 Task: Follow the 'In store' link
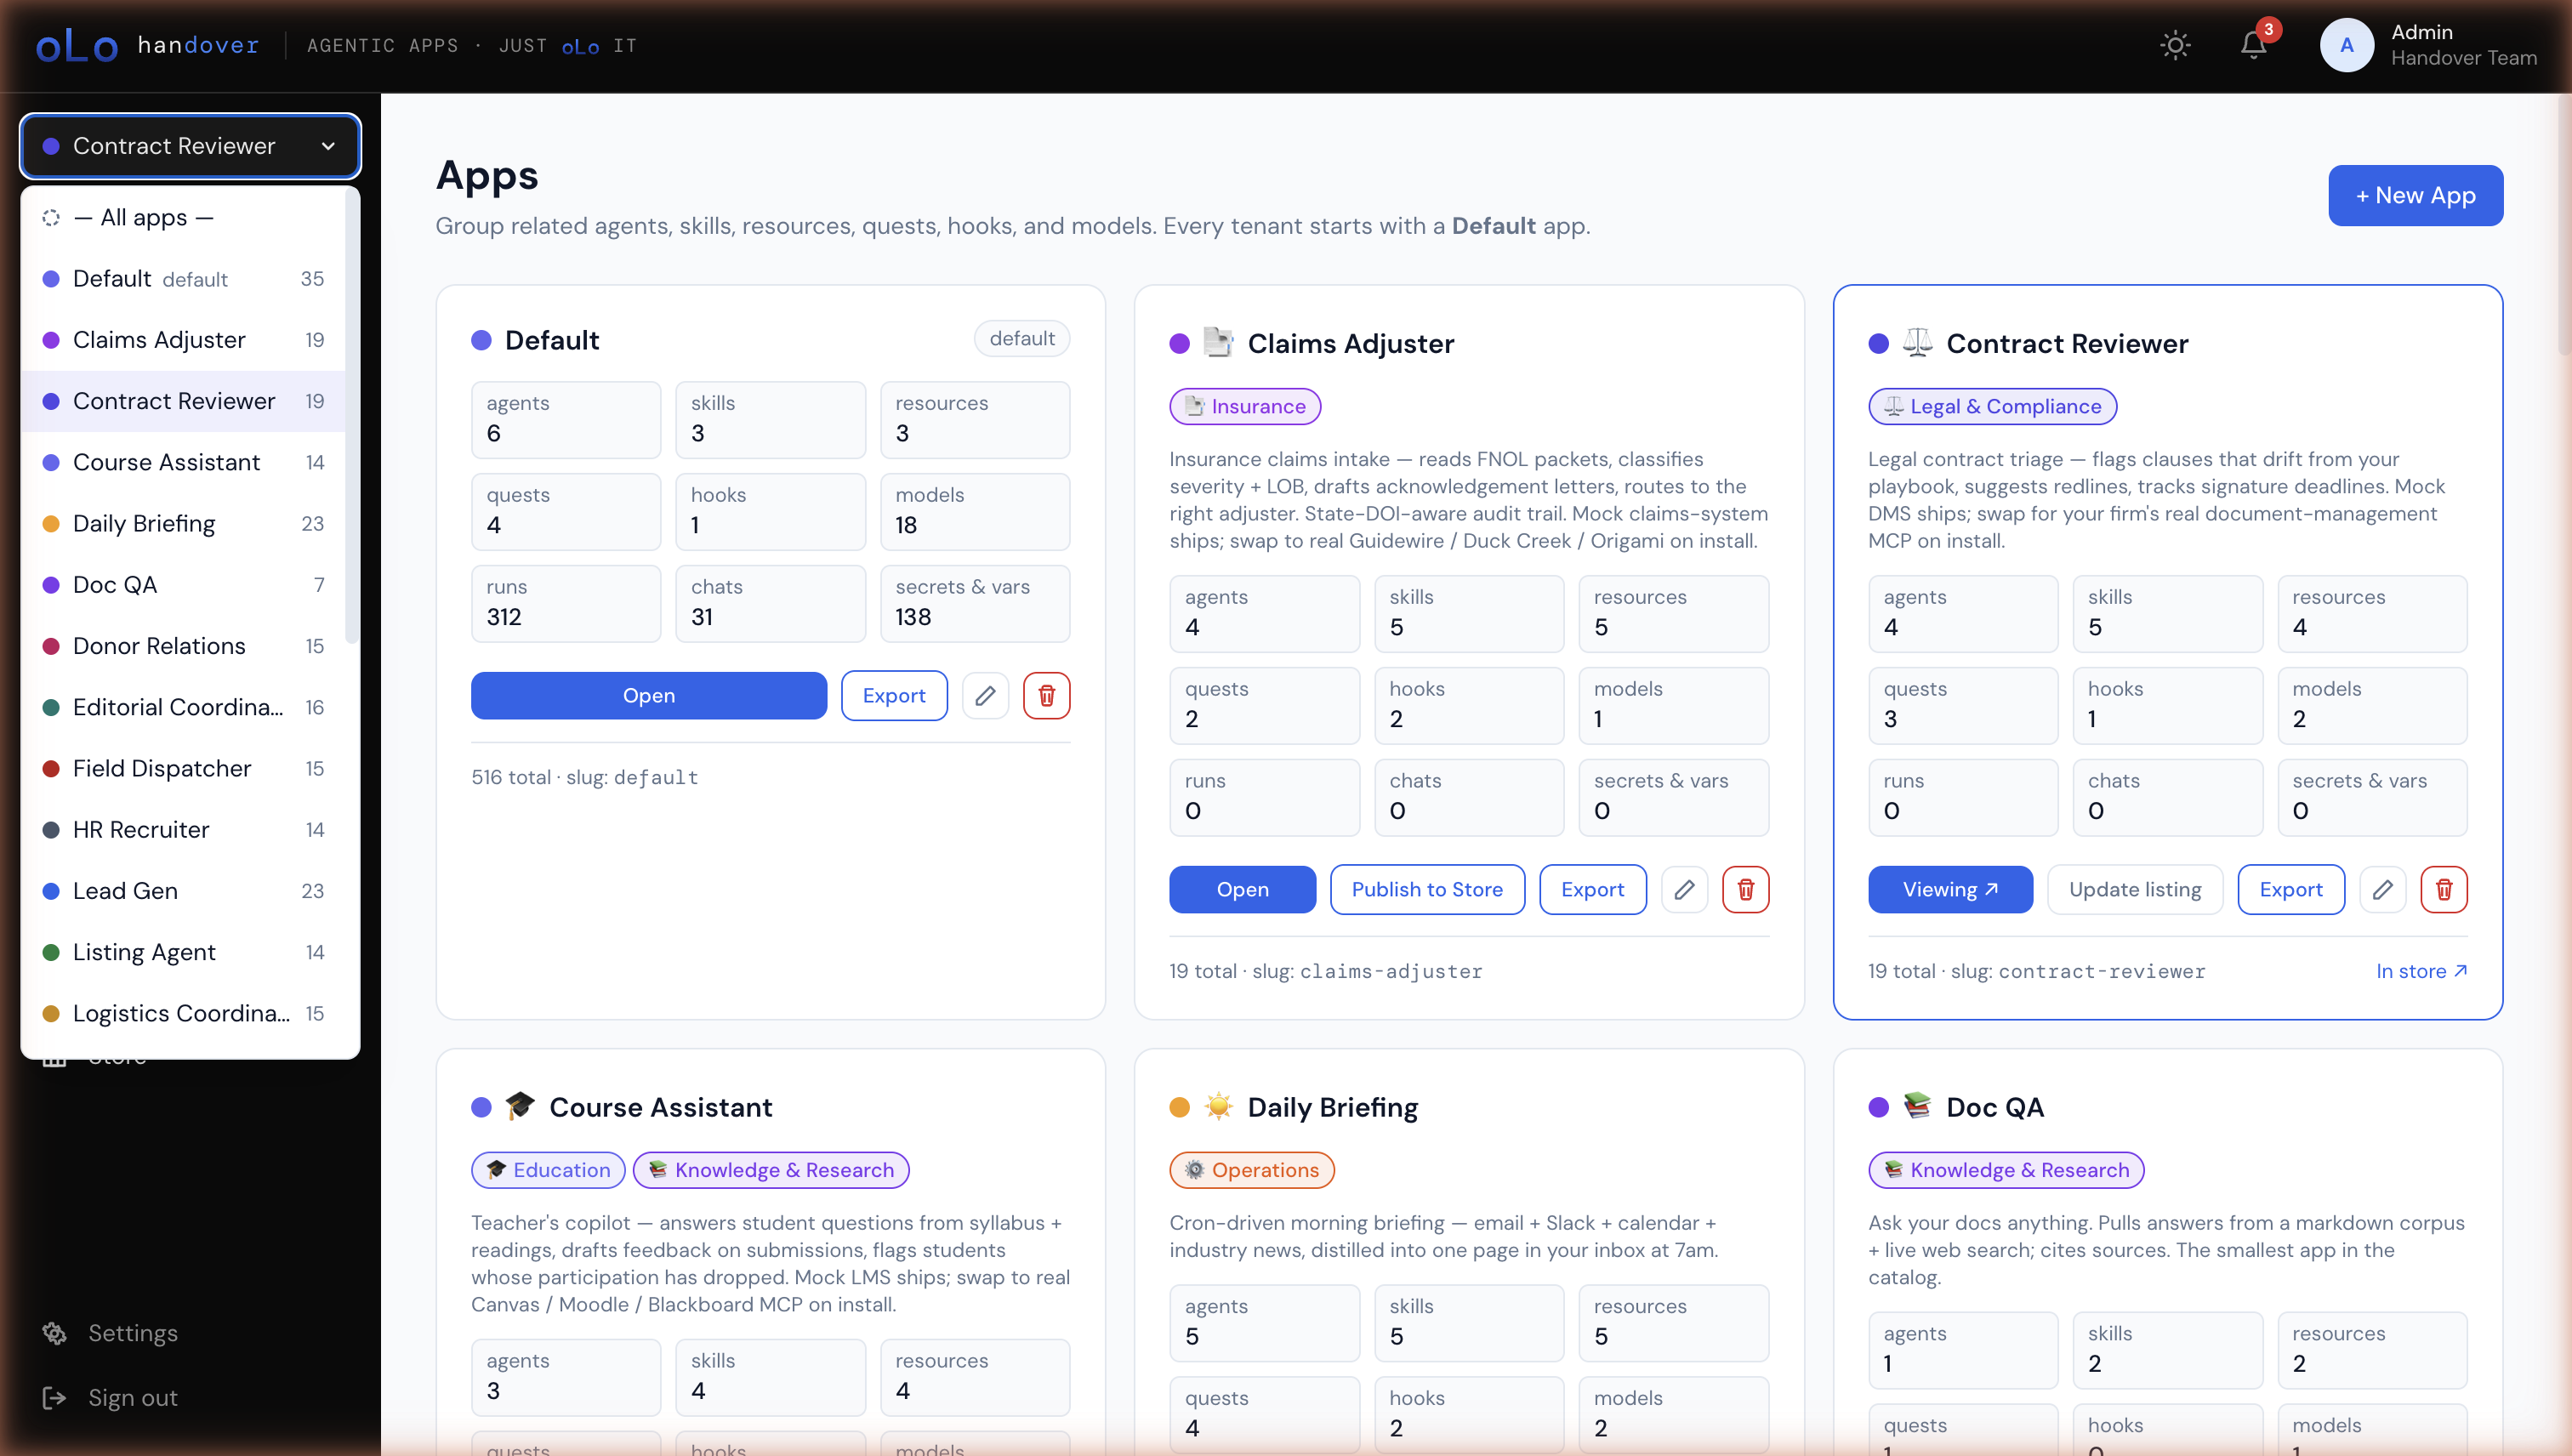pos(2421,971)
